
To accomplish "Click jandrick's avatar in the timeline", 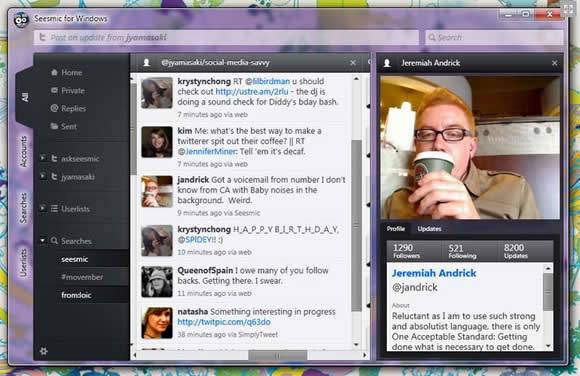I will pyautogui.click(x=157, y=191).
